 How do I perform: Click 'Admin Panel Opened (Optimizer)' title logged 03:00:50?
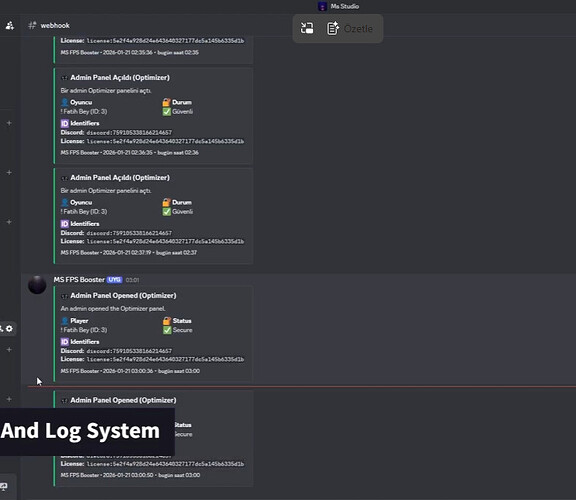coord(123,400)
